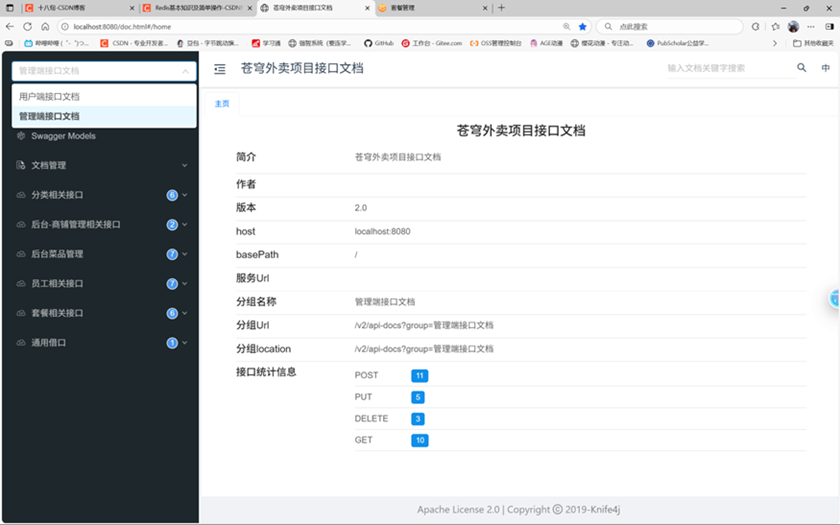Click the count badge 7 on 后台菜品管理

[x=172, y=254]
